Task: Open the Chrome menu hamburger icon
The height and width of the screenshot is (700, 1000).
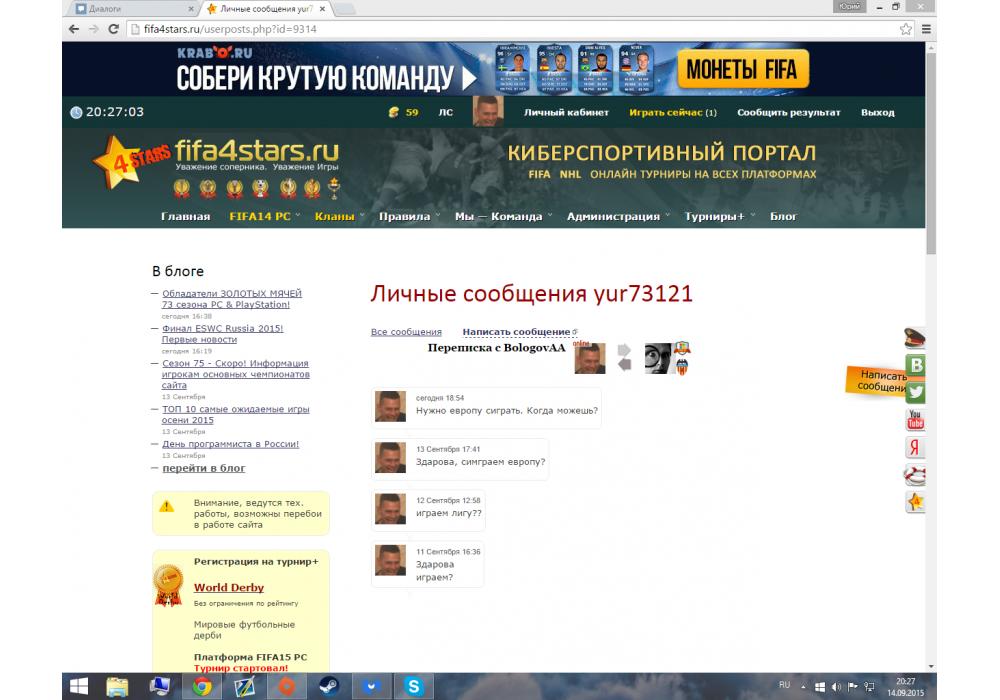Action: coord(926,29)
